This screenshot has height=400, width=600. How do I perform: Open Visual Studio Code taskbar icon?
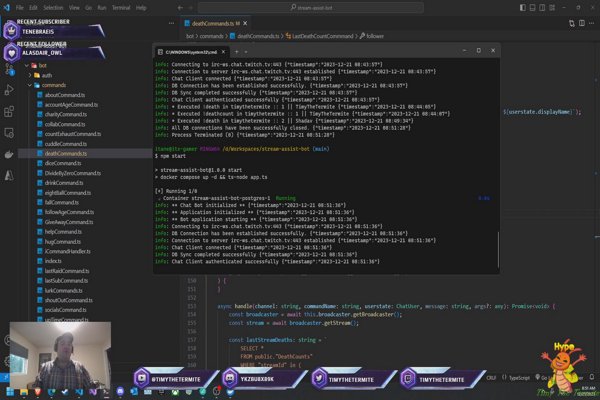[x=79, y=392]
